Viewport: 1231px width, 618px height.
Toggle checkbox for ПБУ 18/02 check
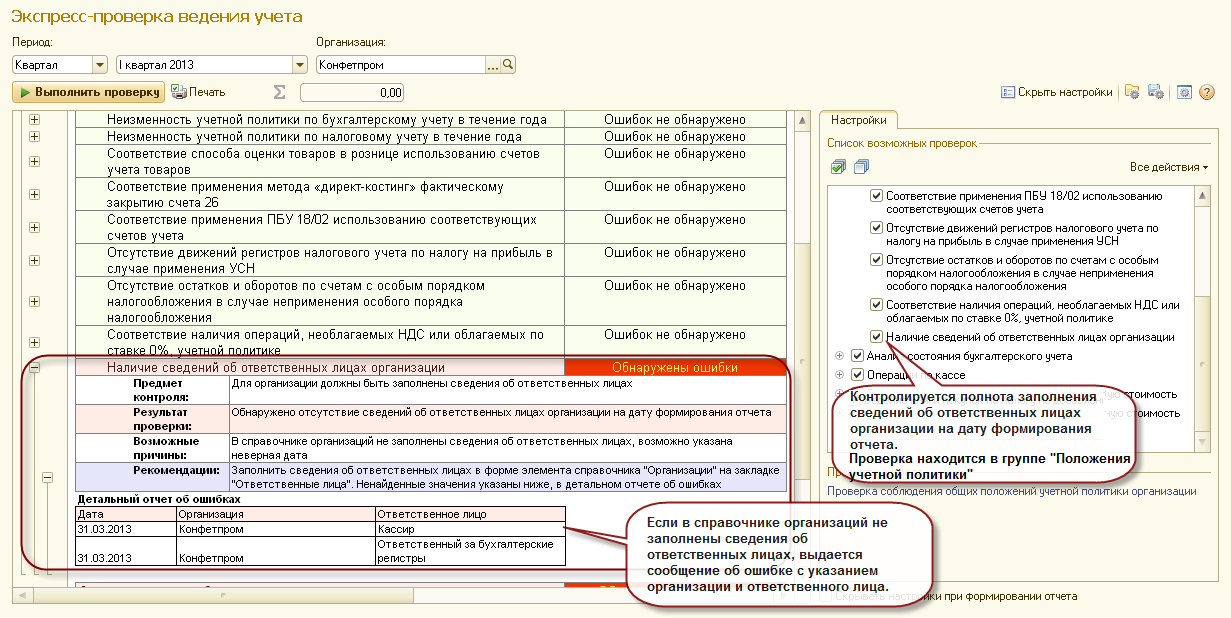coord(877,196)
